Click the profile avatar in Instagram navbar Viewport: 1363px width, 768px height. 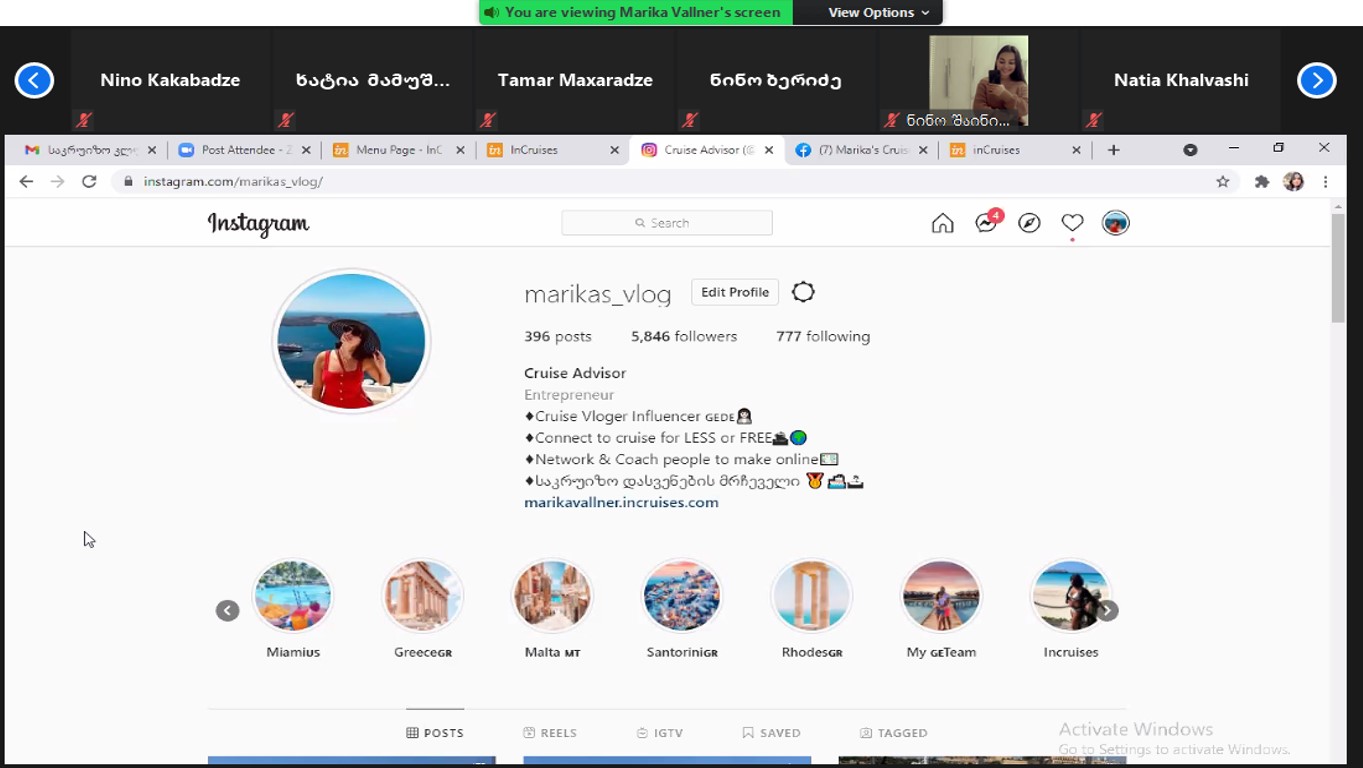[x=1115, y=223]
